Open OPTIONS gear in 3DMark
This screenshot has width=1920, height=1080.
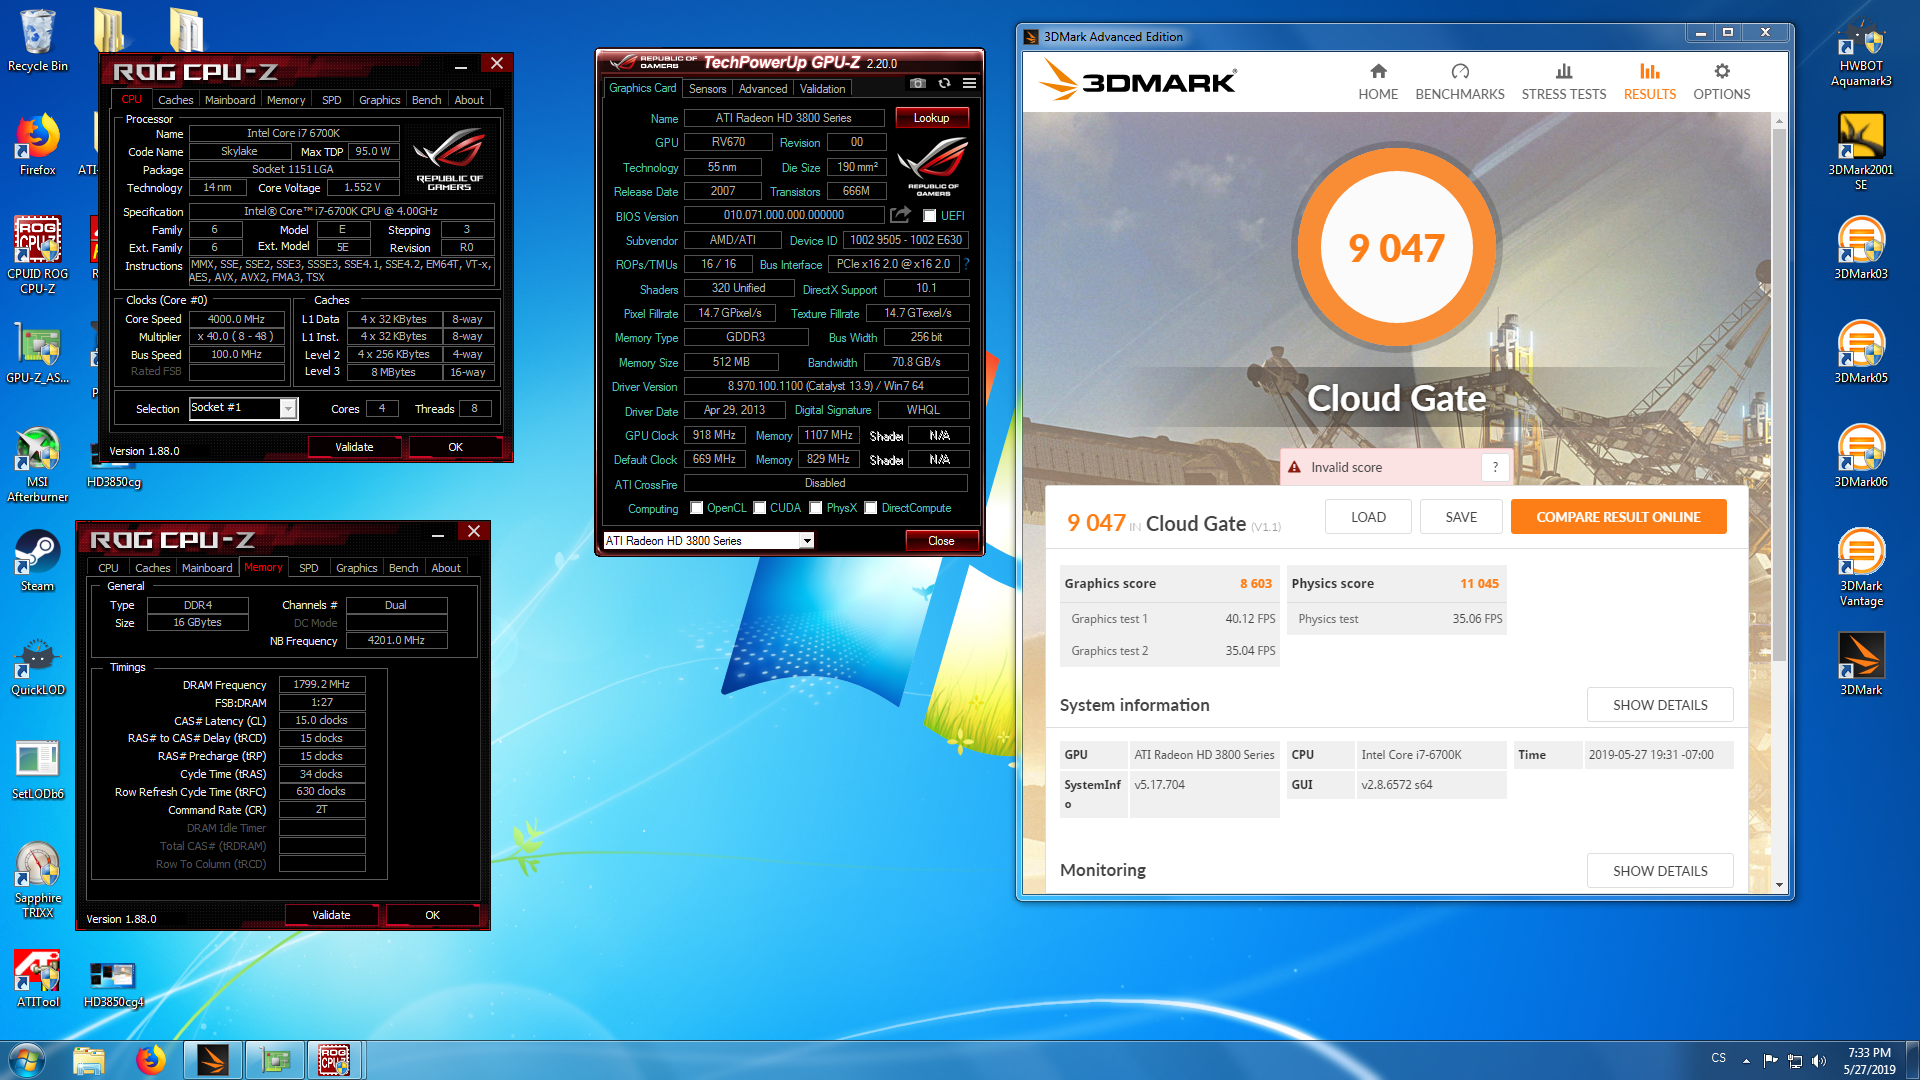pos(1721,81)
